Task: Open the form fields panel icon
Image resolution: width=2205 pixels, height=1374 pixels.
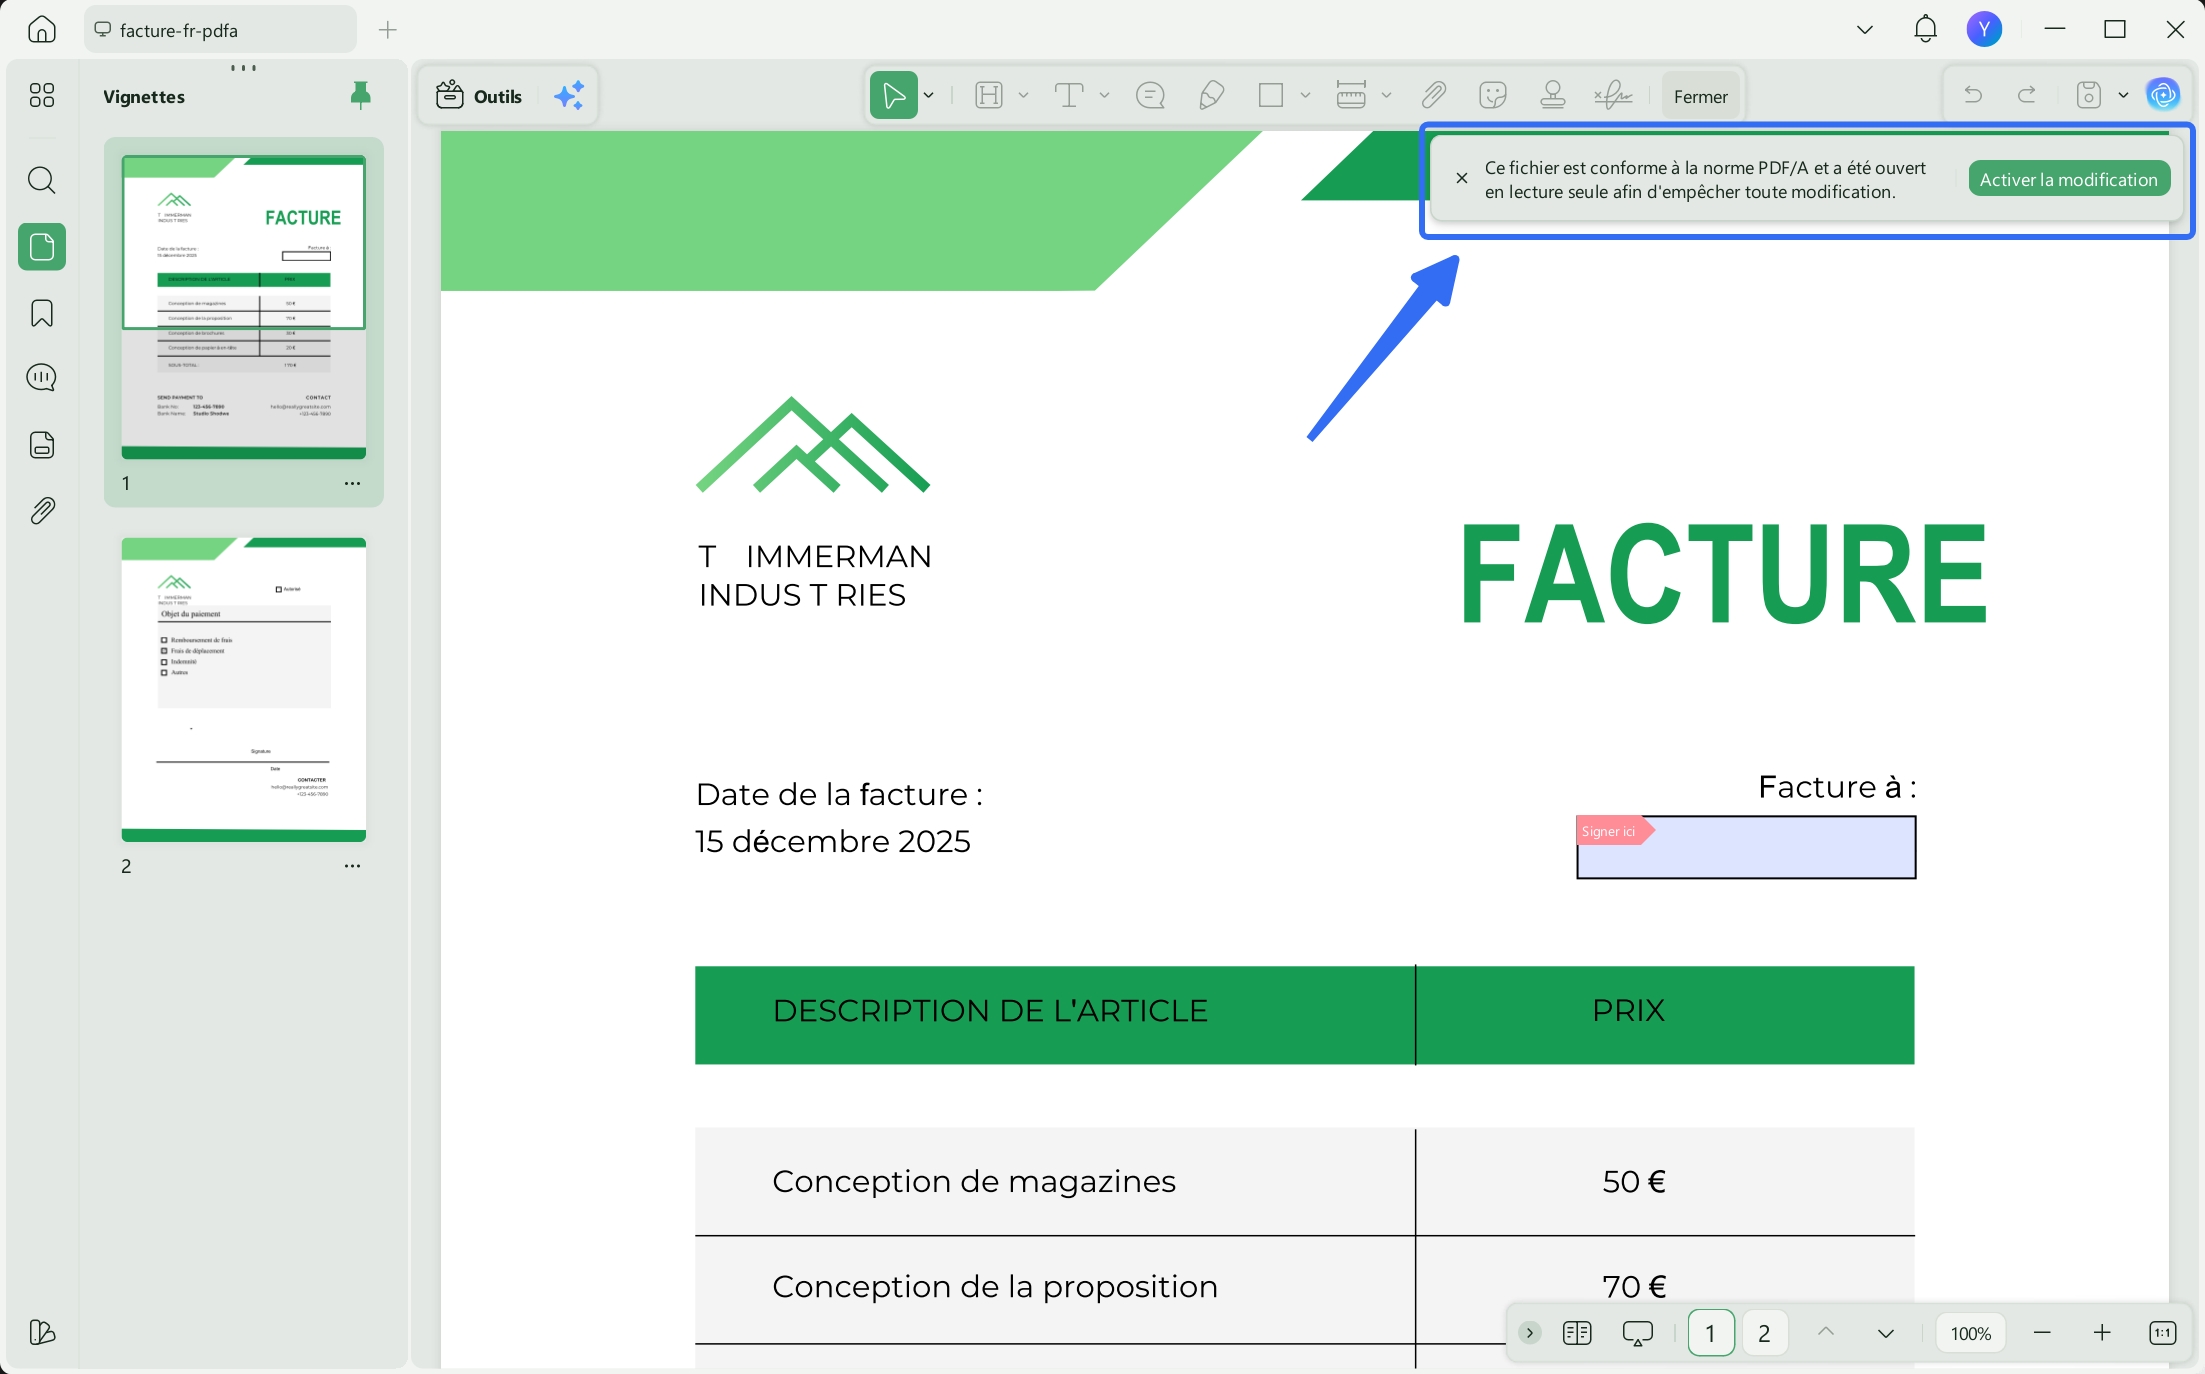Action: click(42, 445)
